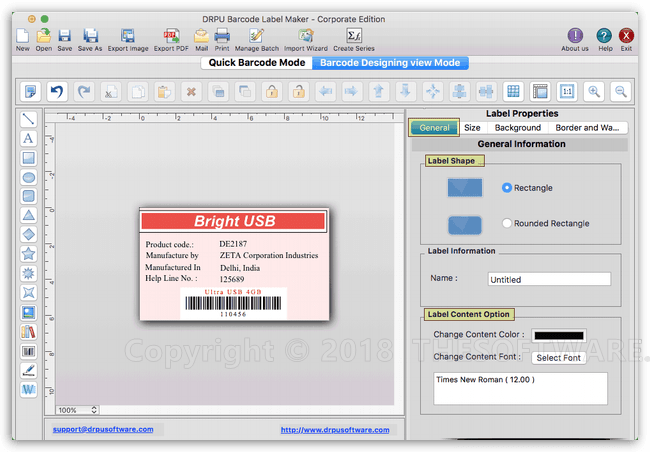Viewport: 650px width, 452px height.
Task: Click the black content color swatch
Action: pos(558,335)
